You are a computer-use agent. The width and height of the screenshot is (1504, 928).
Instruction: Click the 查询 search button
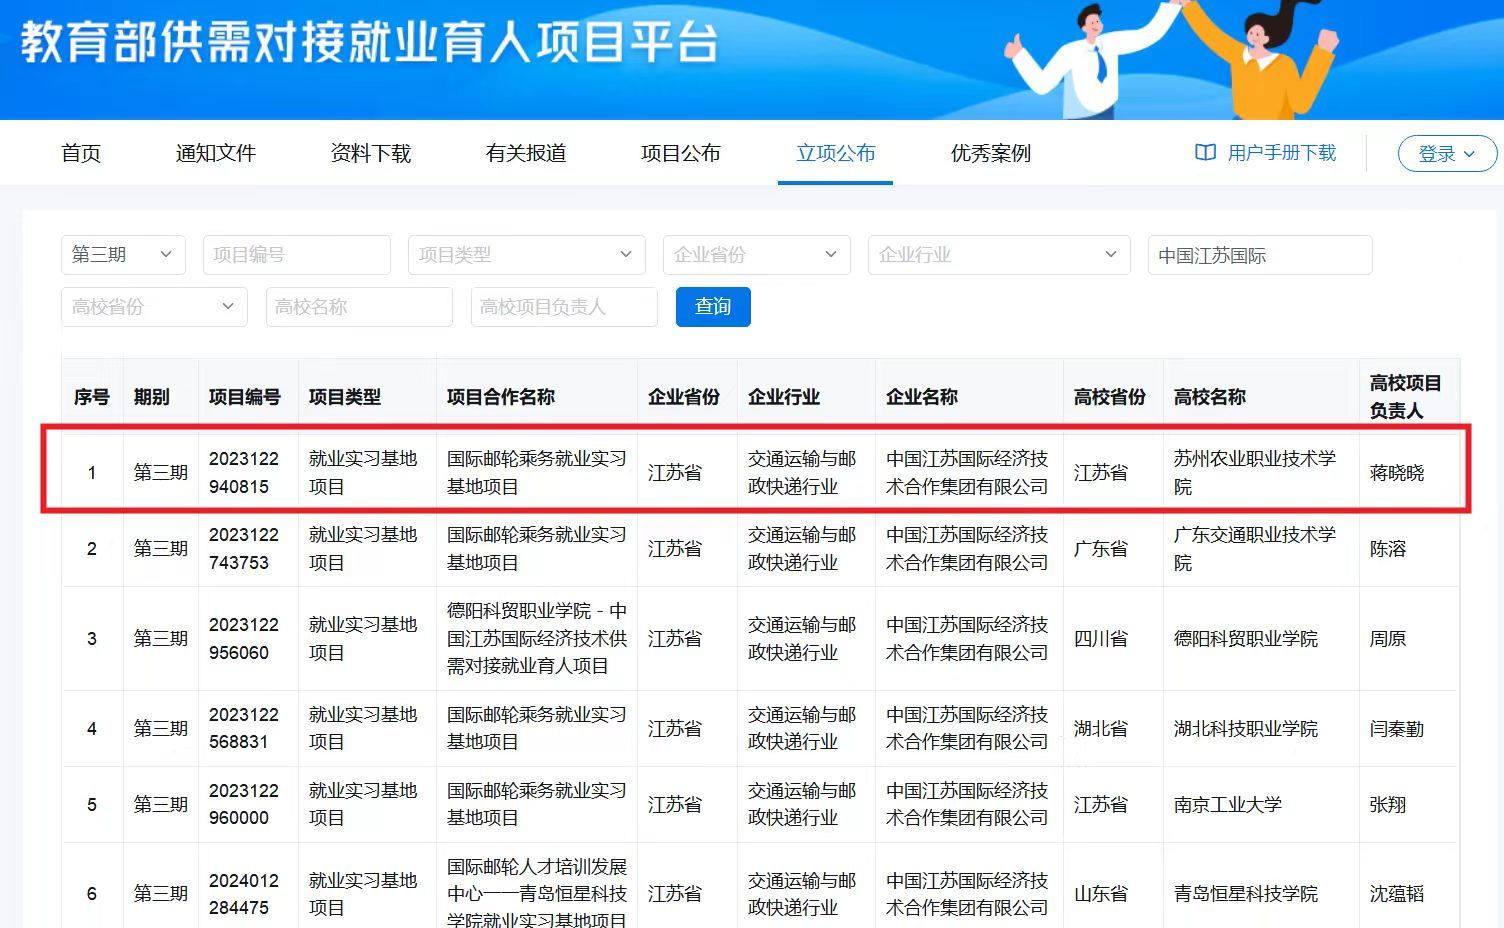713,307
